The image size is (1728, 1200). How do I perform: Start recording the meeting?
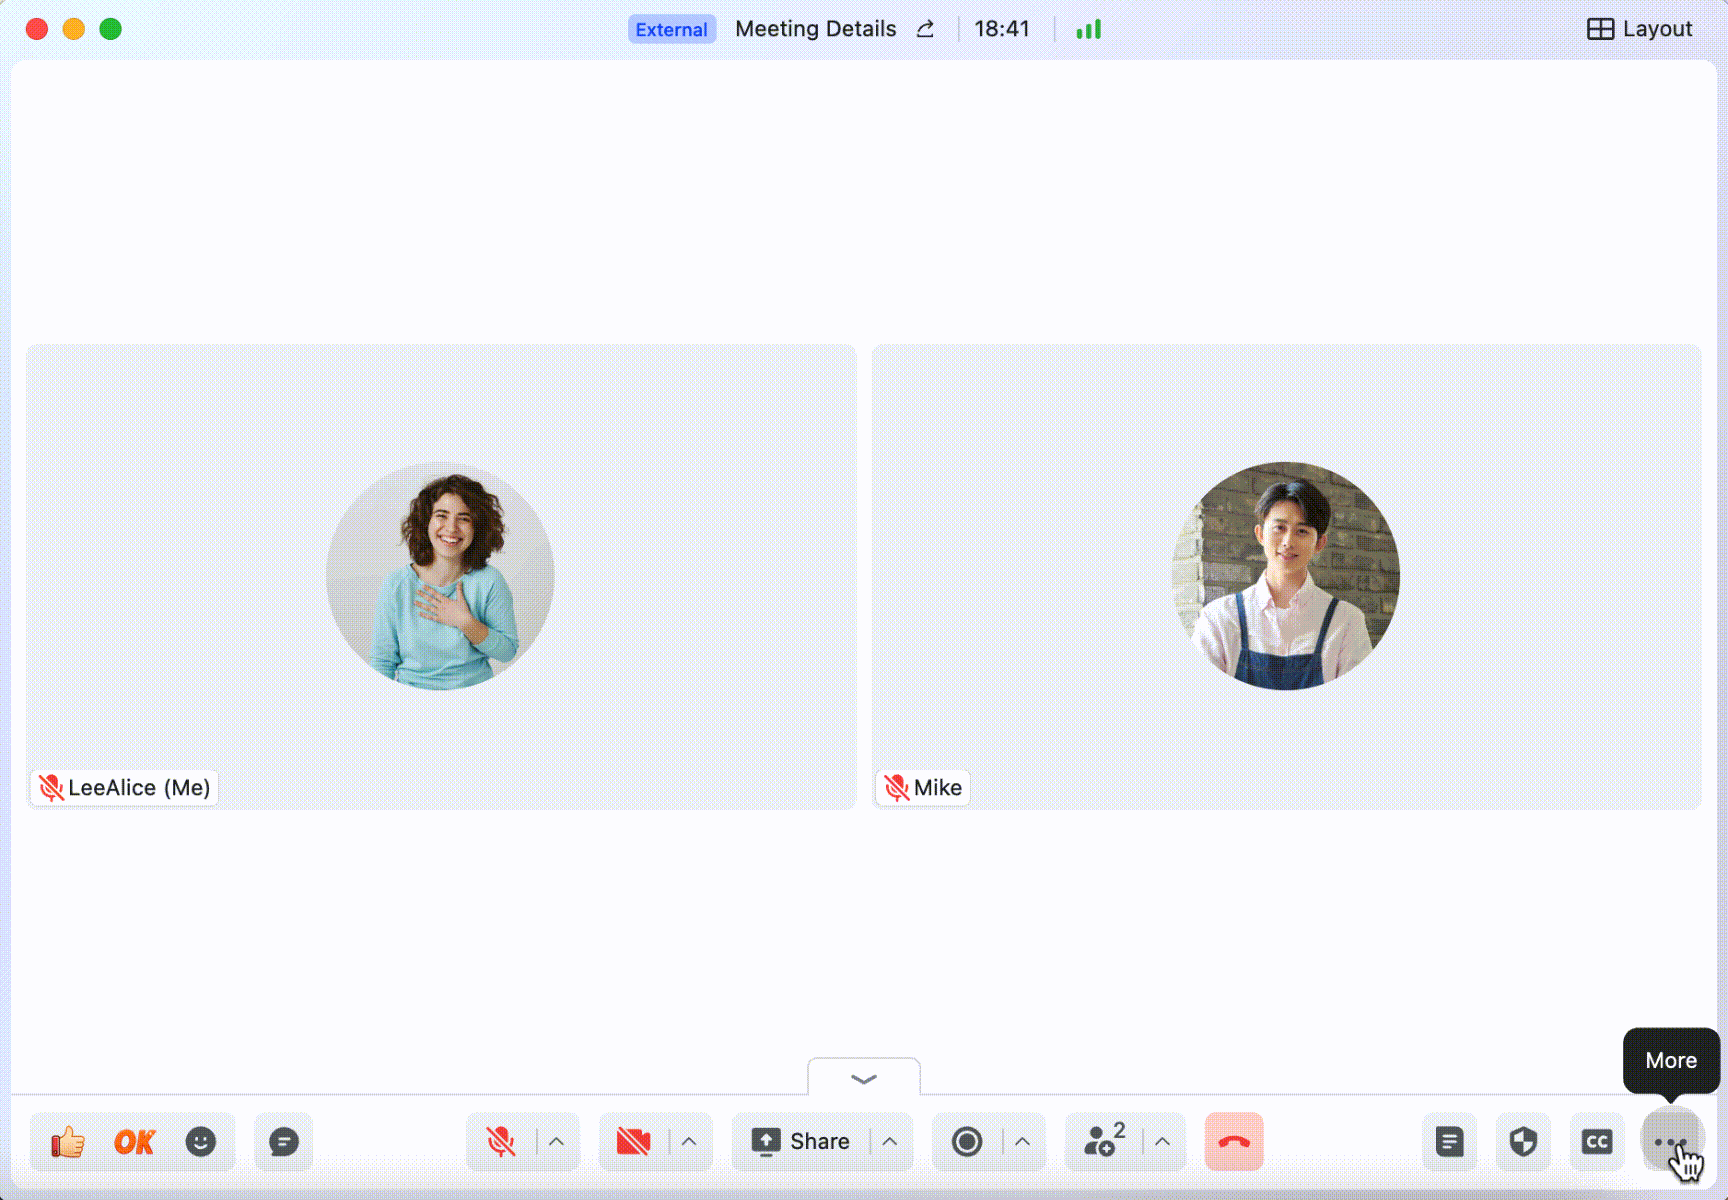click(x=967, y=1142)
